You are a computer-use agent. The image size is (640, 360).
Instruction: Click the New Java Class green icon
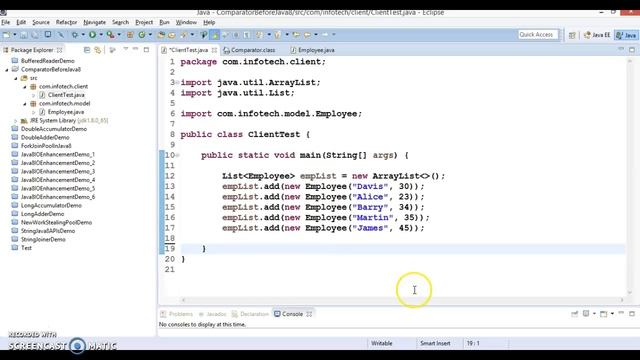tap(142, 35)
